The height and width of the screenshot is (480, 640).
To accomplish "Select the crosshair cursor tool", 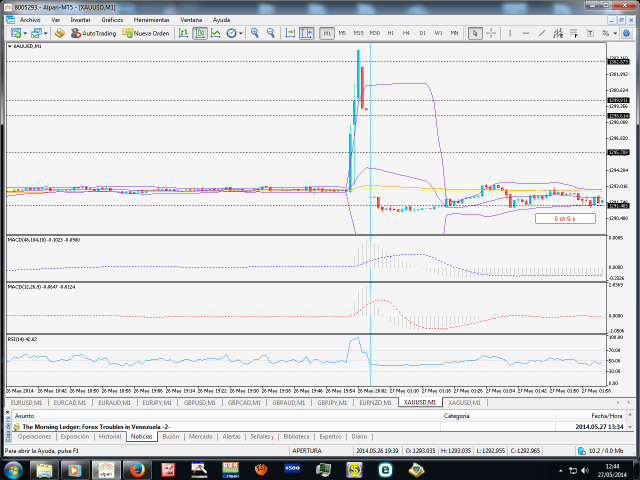I will click(490, 33).
